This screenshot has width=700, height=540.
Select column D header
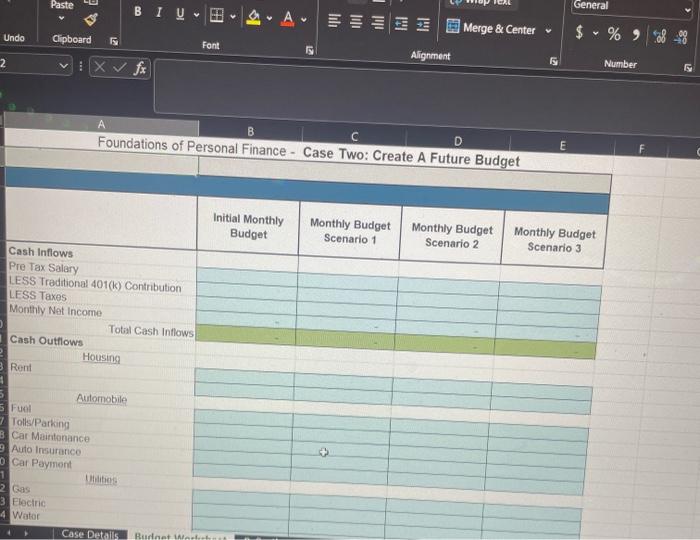point(458,141)
